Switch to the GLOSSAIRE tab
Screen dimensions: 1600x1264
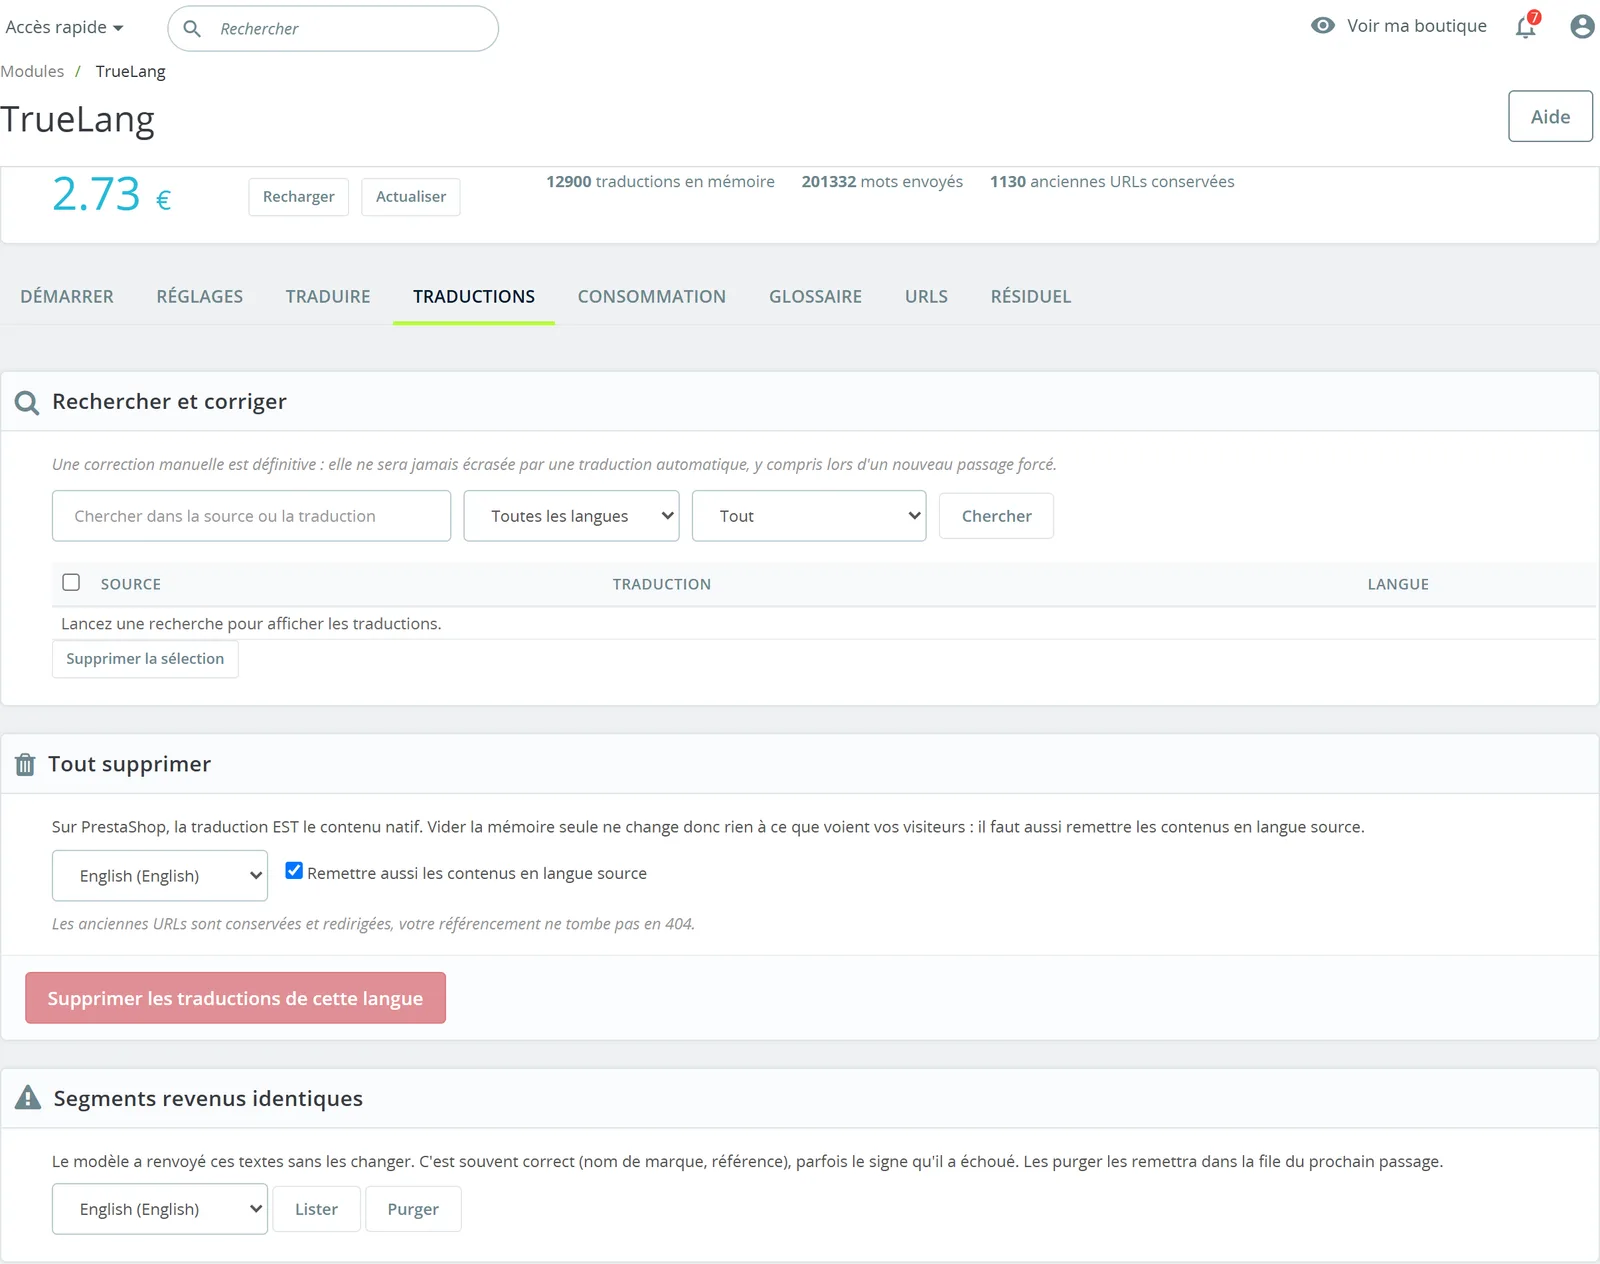[815, 297]
